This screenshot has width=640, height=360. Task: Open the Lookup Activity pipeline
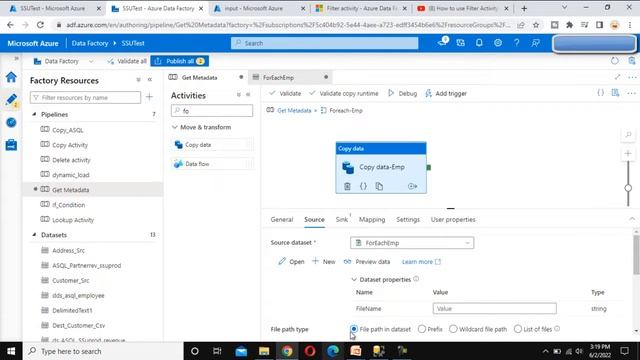73,220
